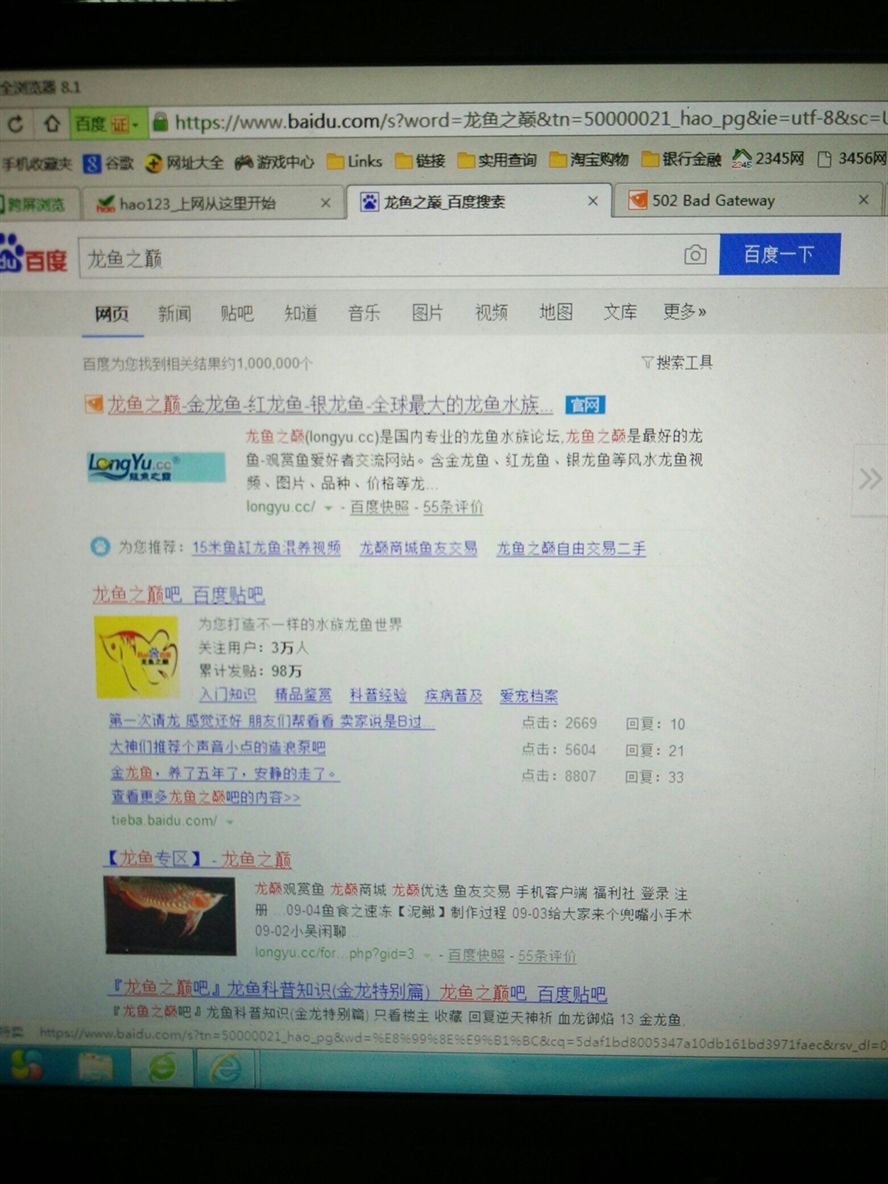Open the 淘宝购物 bookmark folder
This screenshot has width=888, height=1184.
click(589, 159)
